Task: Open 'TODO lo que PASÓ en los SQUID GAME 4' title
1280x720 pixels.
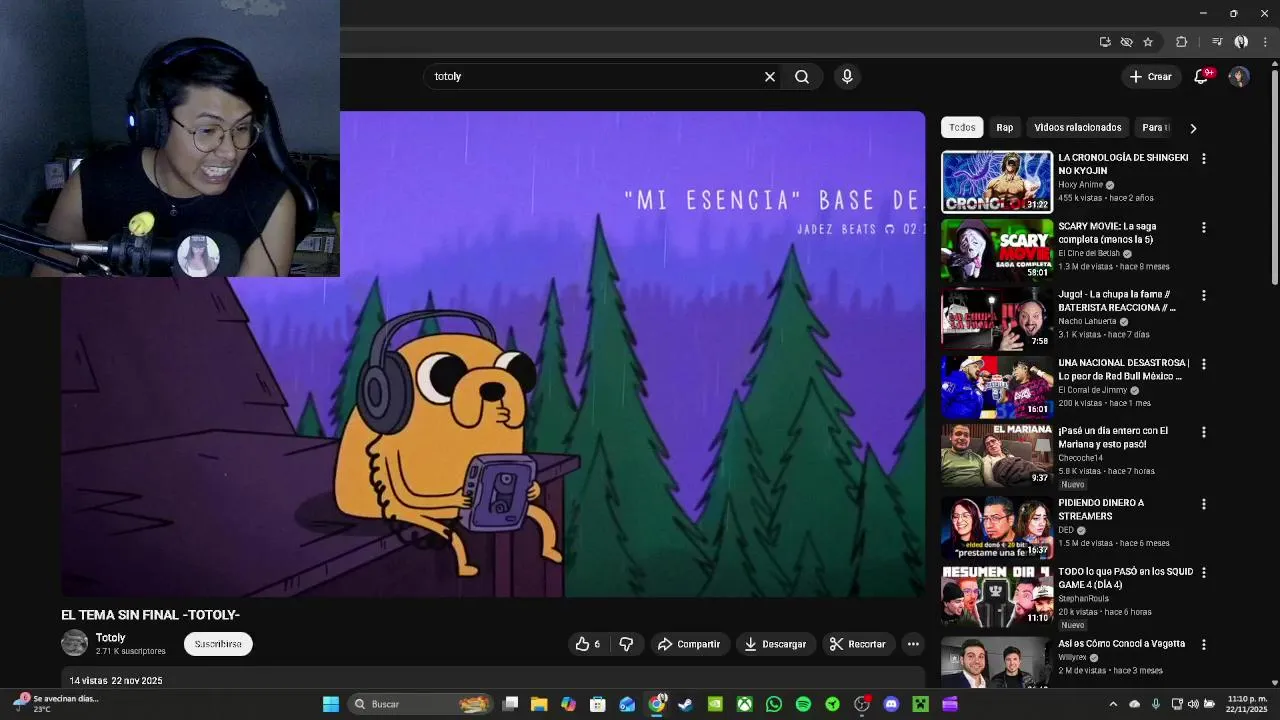Action: point(1125,578)
